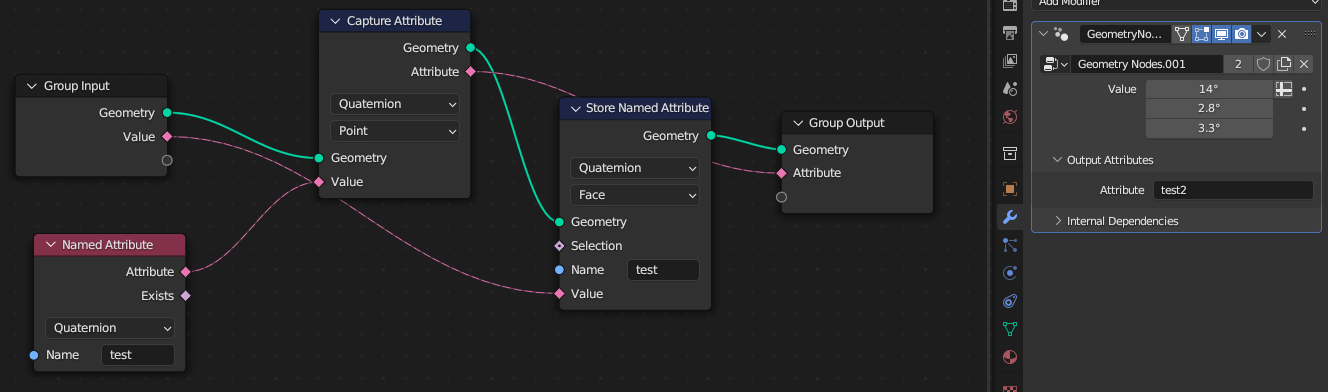Open the Output properties tab
Image resolution: width=1328 pixels, height=392 pixels.
point(1010,32)
